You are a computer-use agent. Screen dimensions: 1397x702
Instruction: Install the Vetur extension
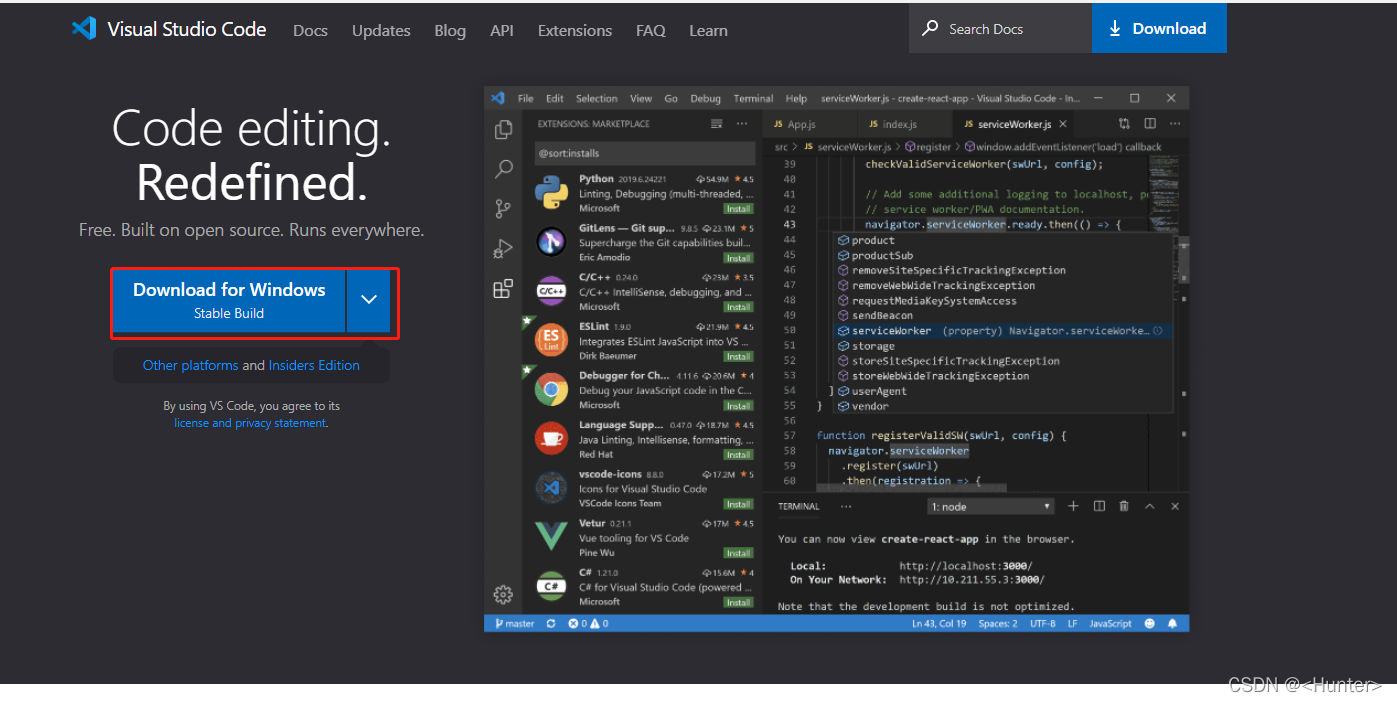pyautogui.click(x=738, y=552)
